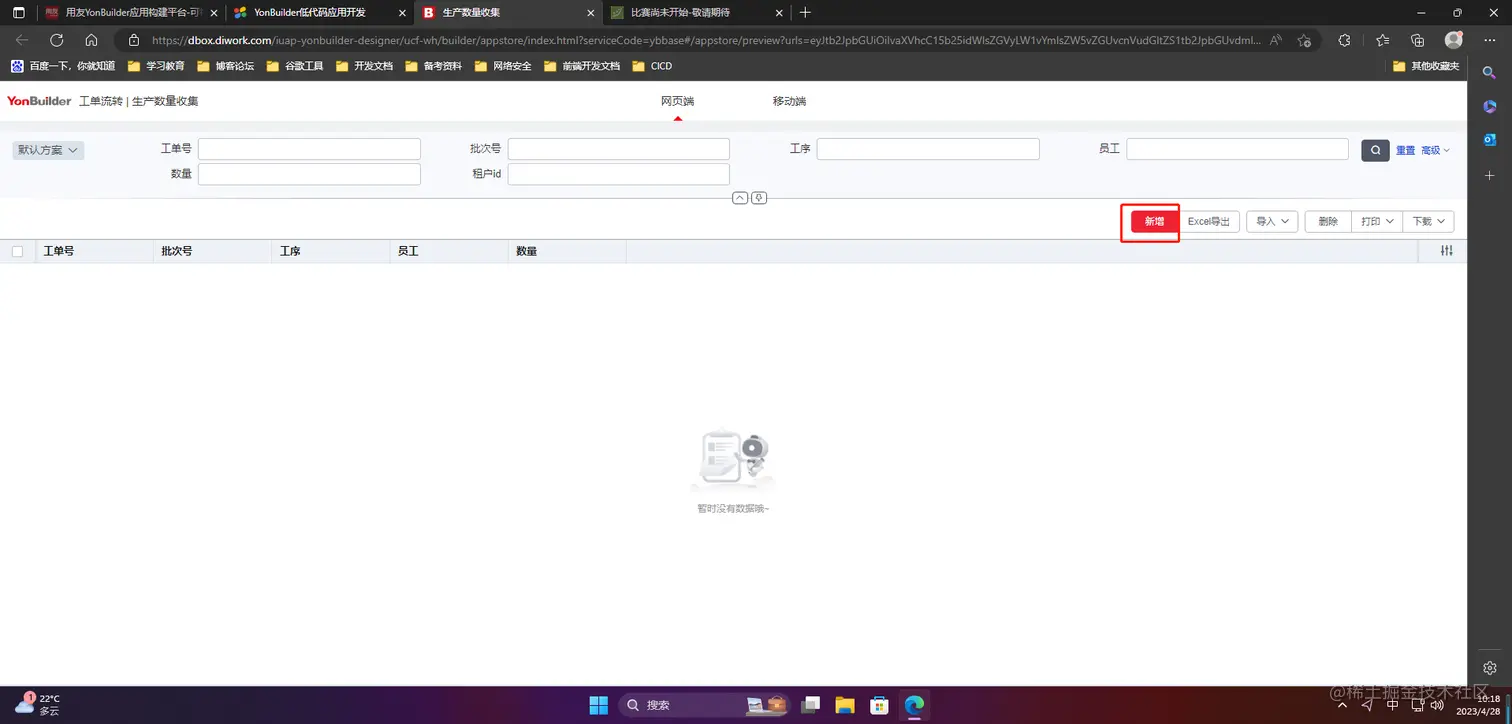Expand the 导入 import dropdown
This screenshot has height=724, width=1512.
click(1271, 221)
